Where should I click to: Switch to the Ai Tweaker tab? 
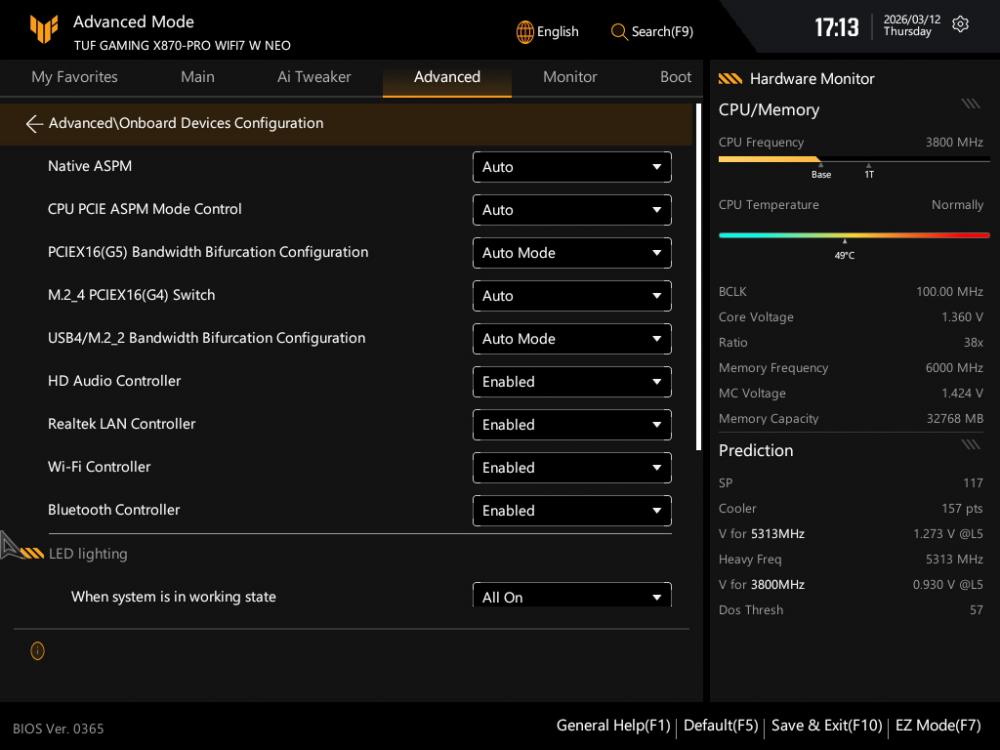tap(314, 77)
